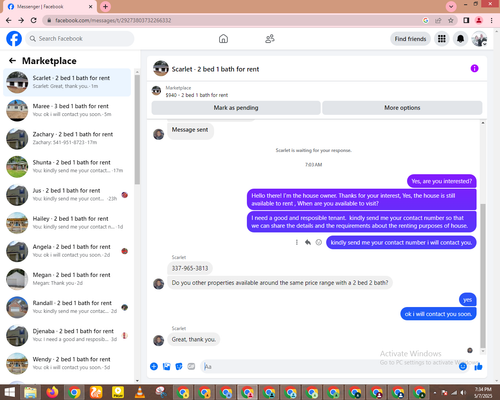Click the Aa message input field
Viewport: 500px width, 400px height.
pos(328,367)
